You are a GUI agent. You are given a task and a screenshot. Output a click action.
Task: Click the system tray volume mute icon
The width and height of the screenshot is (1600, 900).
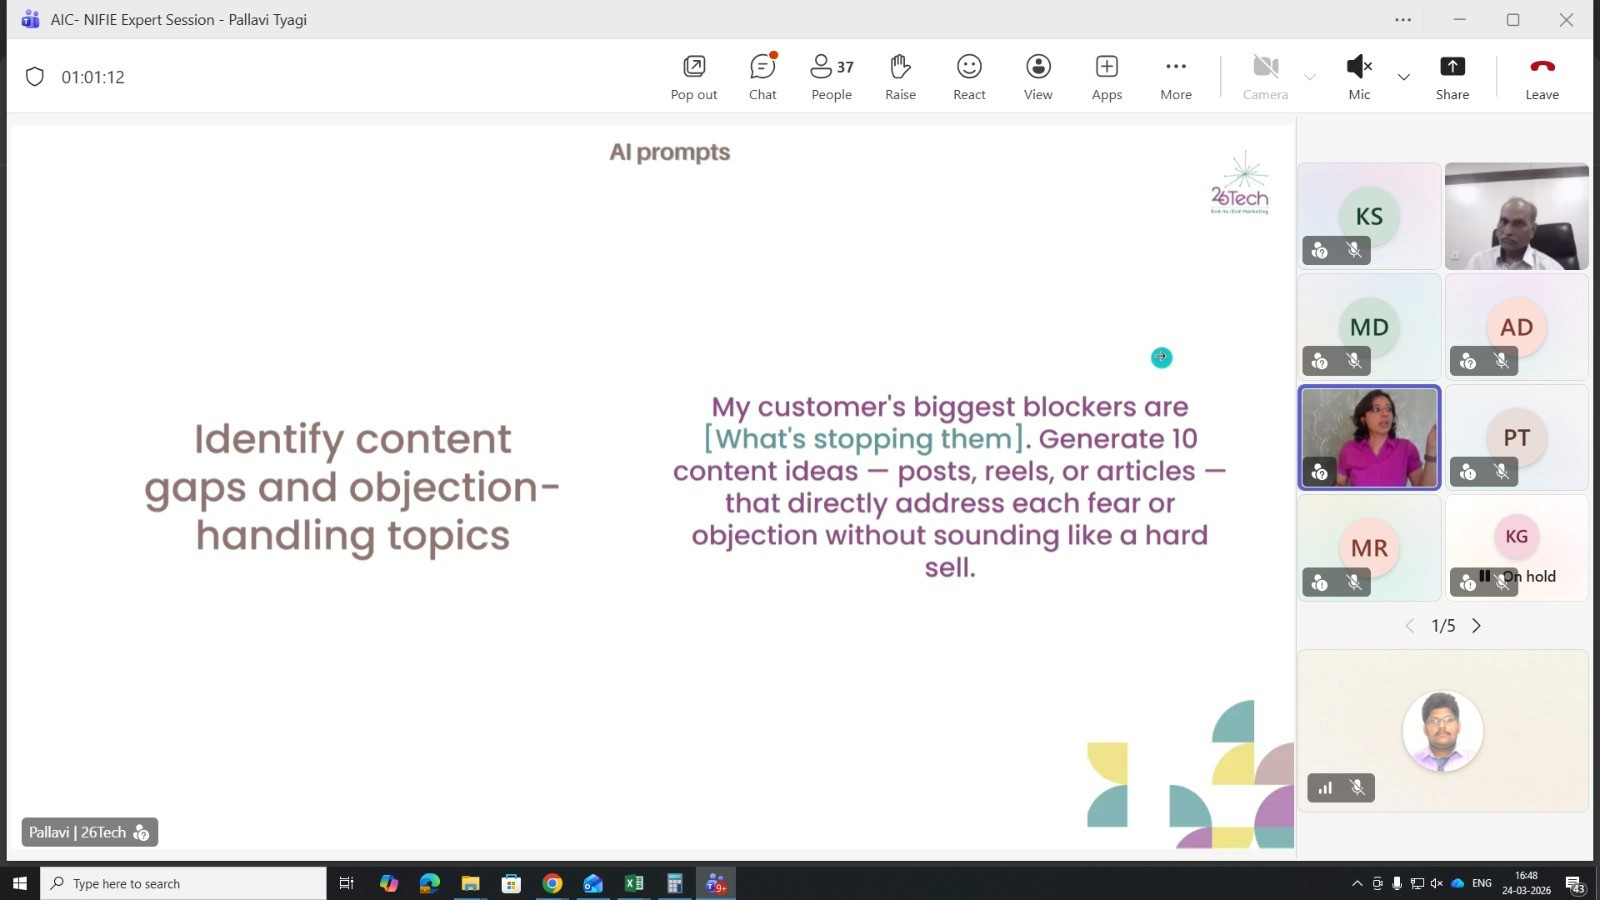tap(1437, 883)
